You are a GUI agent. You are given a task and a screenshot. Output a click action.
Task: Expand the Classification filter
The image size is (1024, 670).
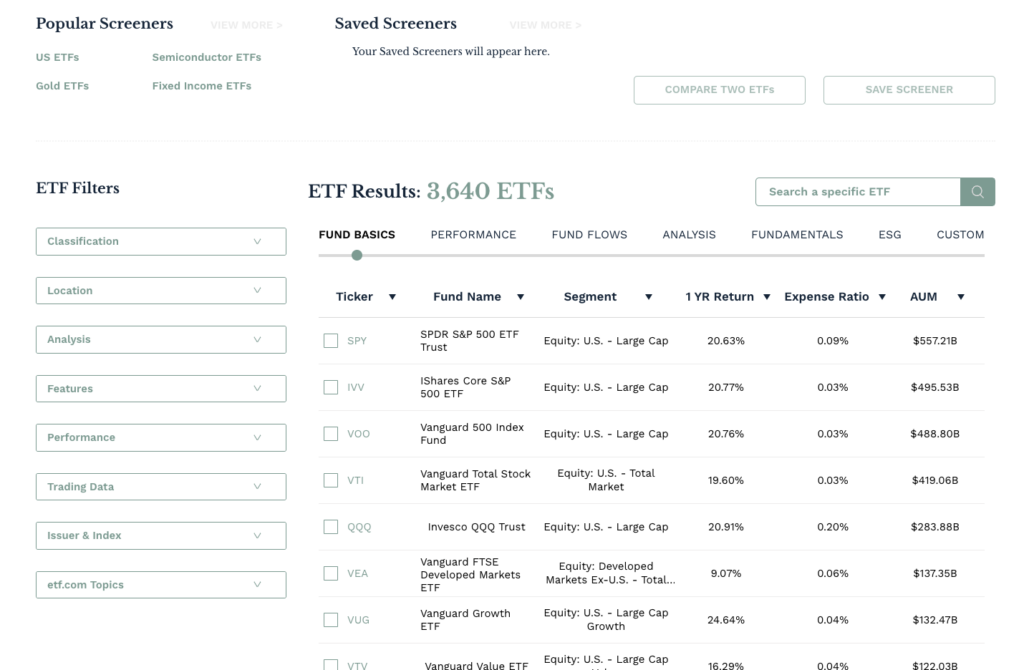tap(160, 241)
